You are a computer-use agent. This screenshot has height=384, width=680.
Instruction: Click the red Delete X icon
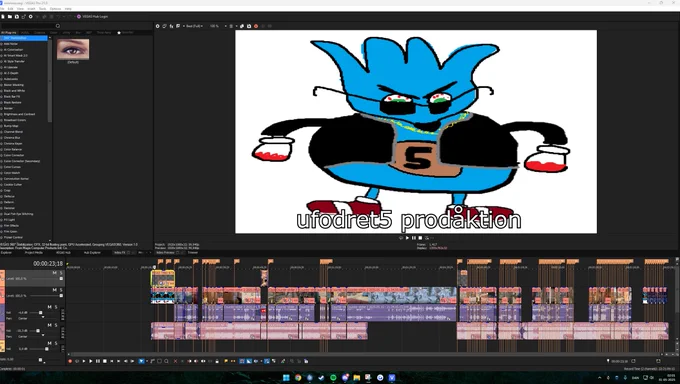pyautogui.click(x=175, y=361)
